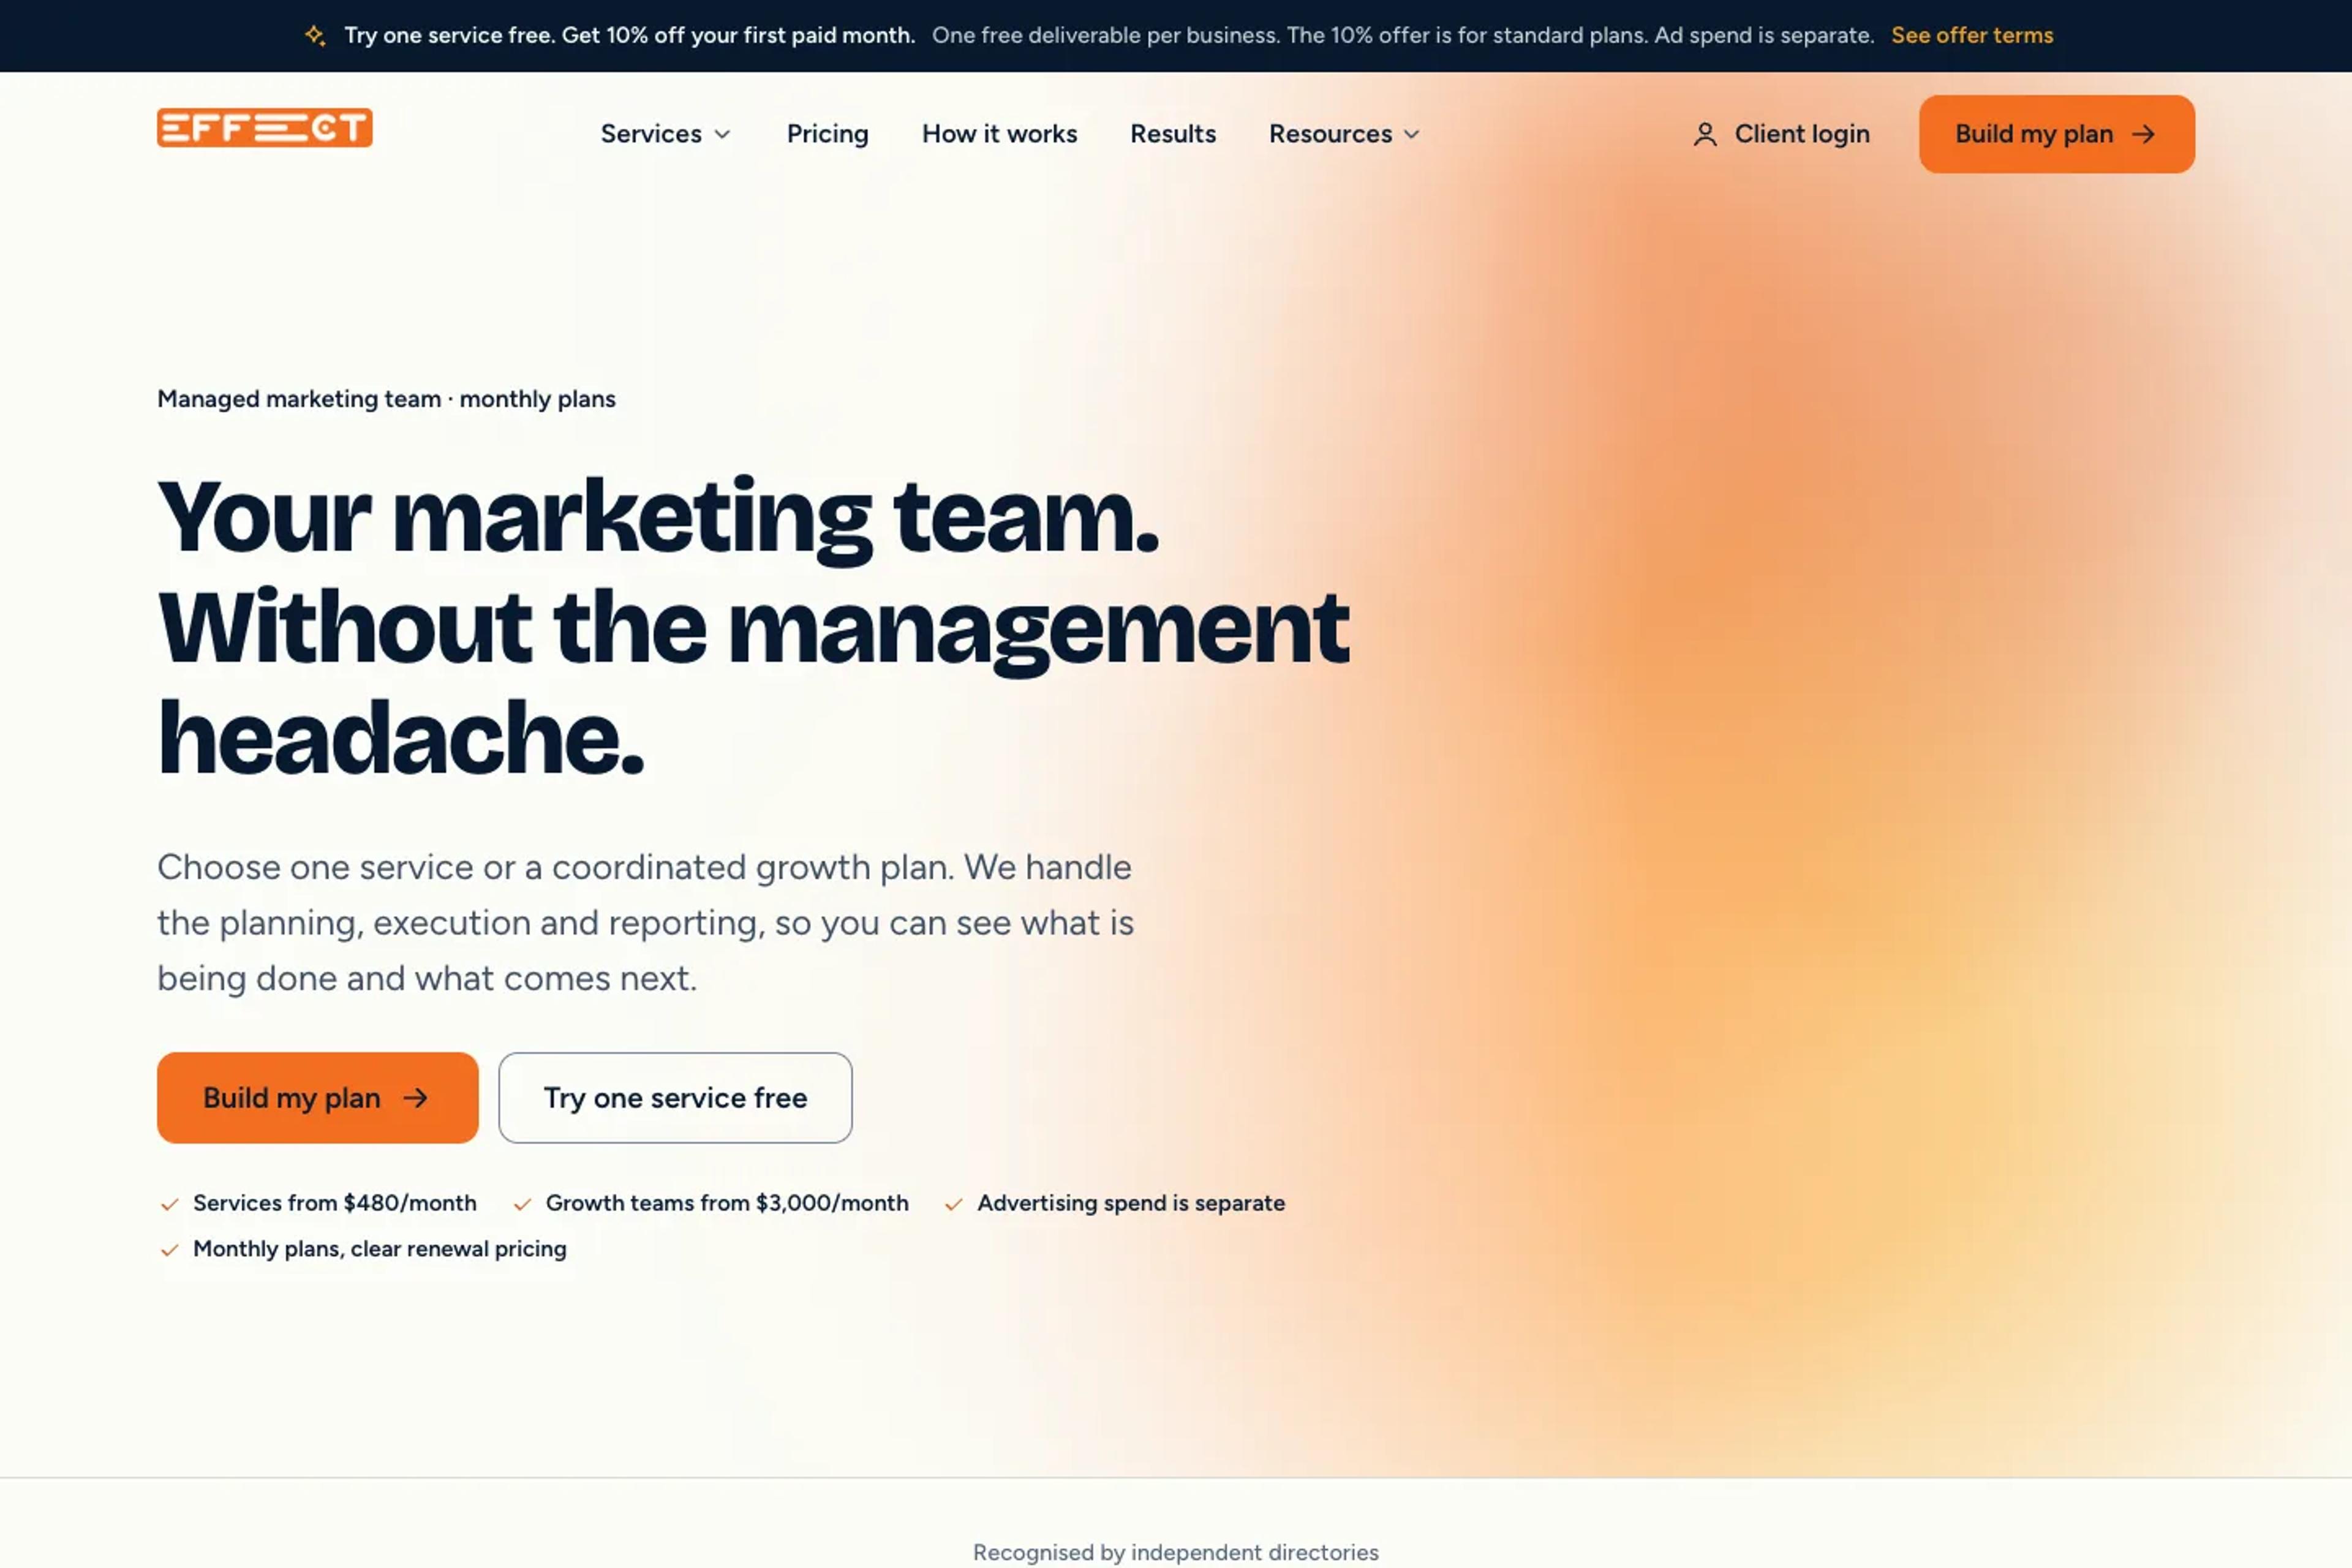Click 'Managed marketing team · monthly plans' text

(387, 399)
